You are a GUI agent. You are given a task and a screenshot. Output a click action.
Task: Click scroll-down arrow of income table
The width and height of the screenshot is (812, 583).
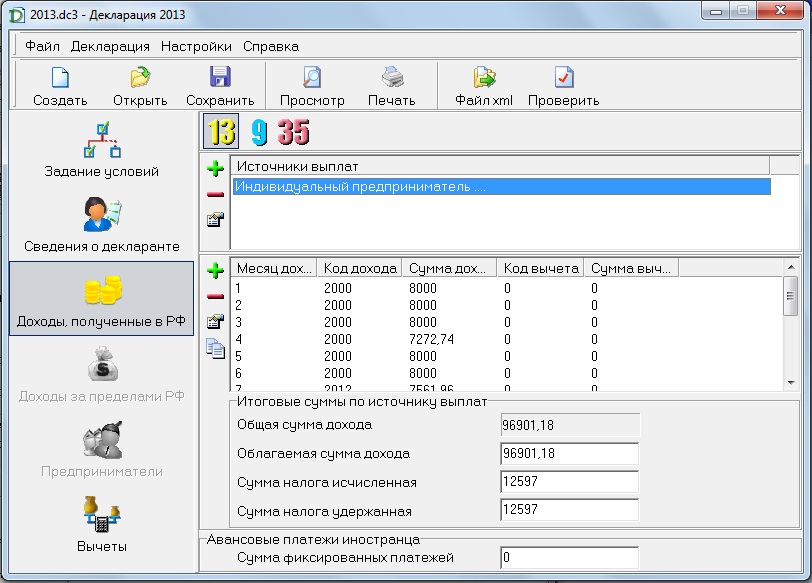[791, 383]
